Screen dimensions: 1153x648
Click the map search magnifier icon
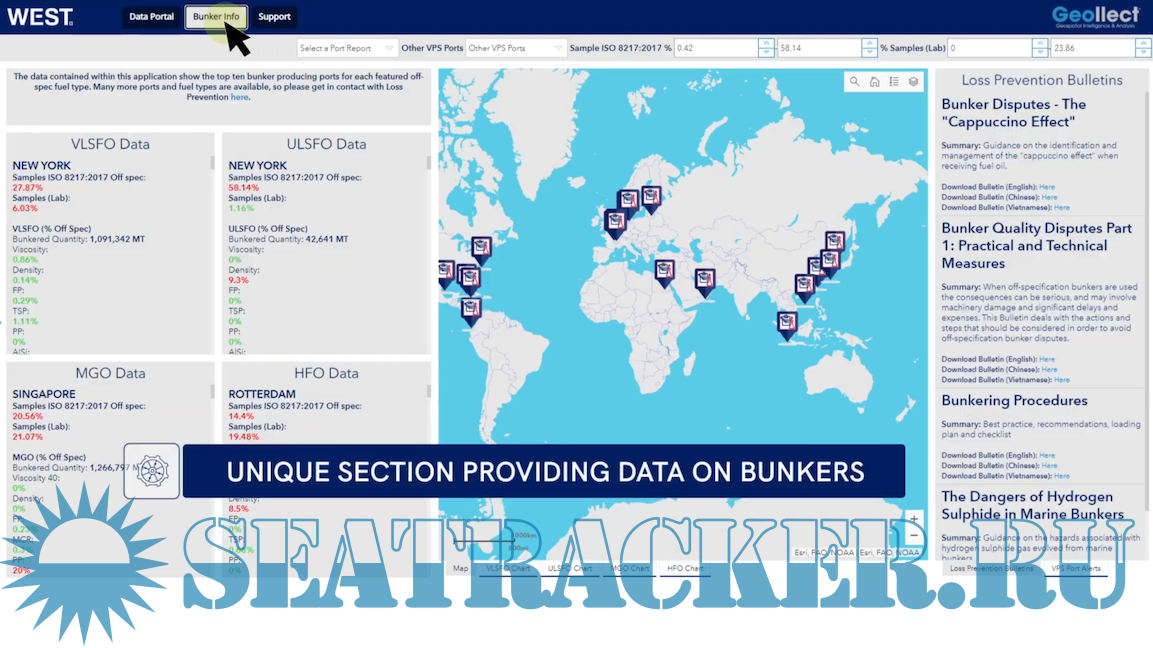(854, 82)
